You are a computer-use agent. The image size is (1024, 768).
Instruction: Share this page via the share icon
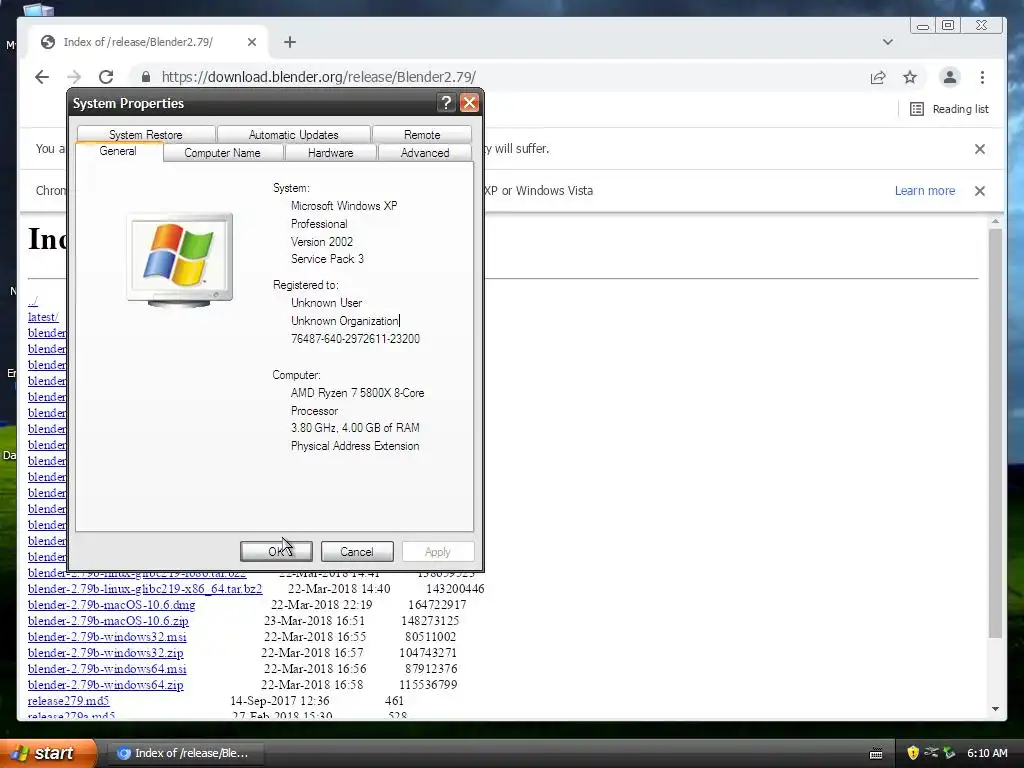tap(878, 78)
